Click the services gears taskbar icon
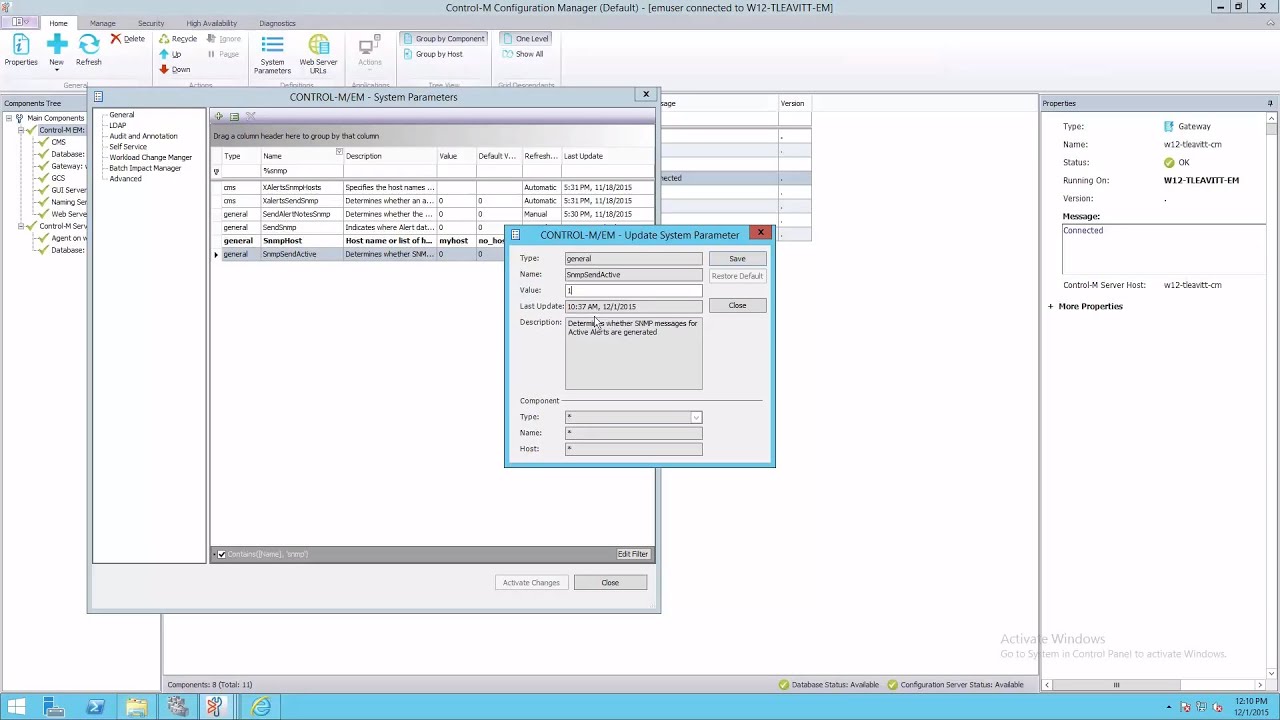Viewport: 1280px width, 720px height. tap(177, 708)
